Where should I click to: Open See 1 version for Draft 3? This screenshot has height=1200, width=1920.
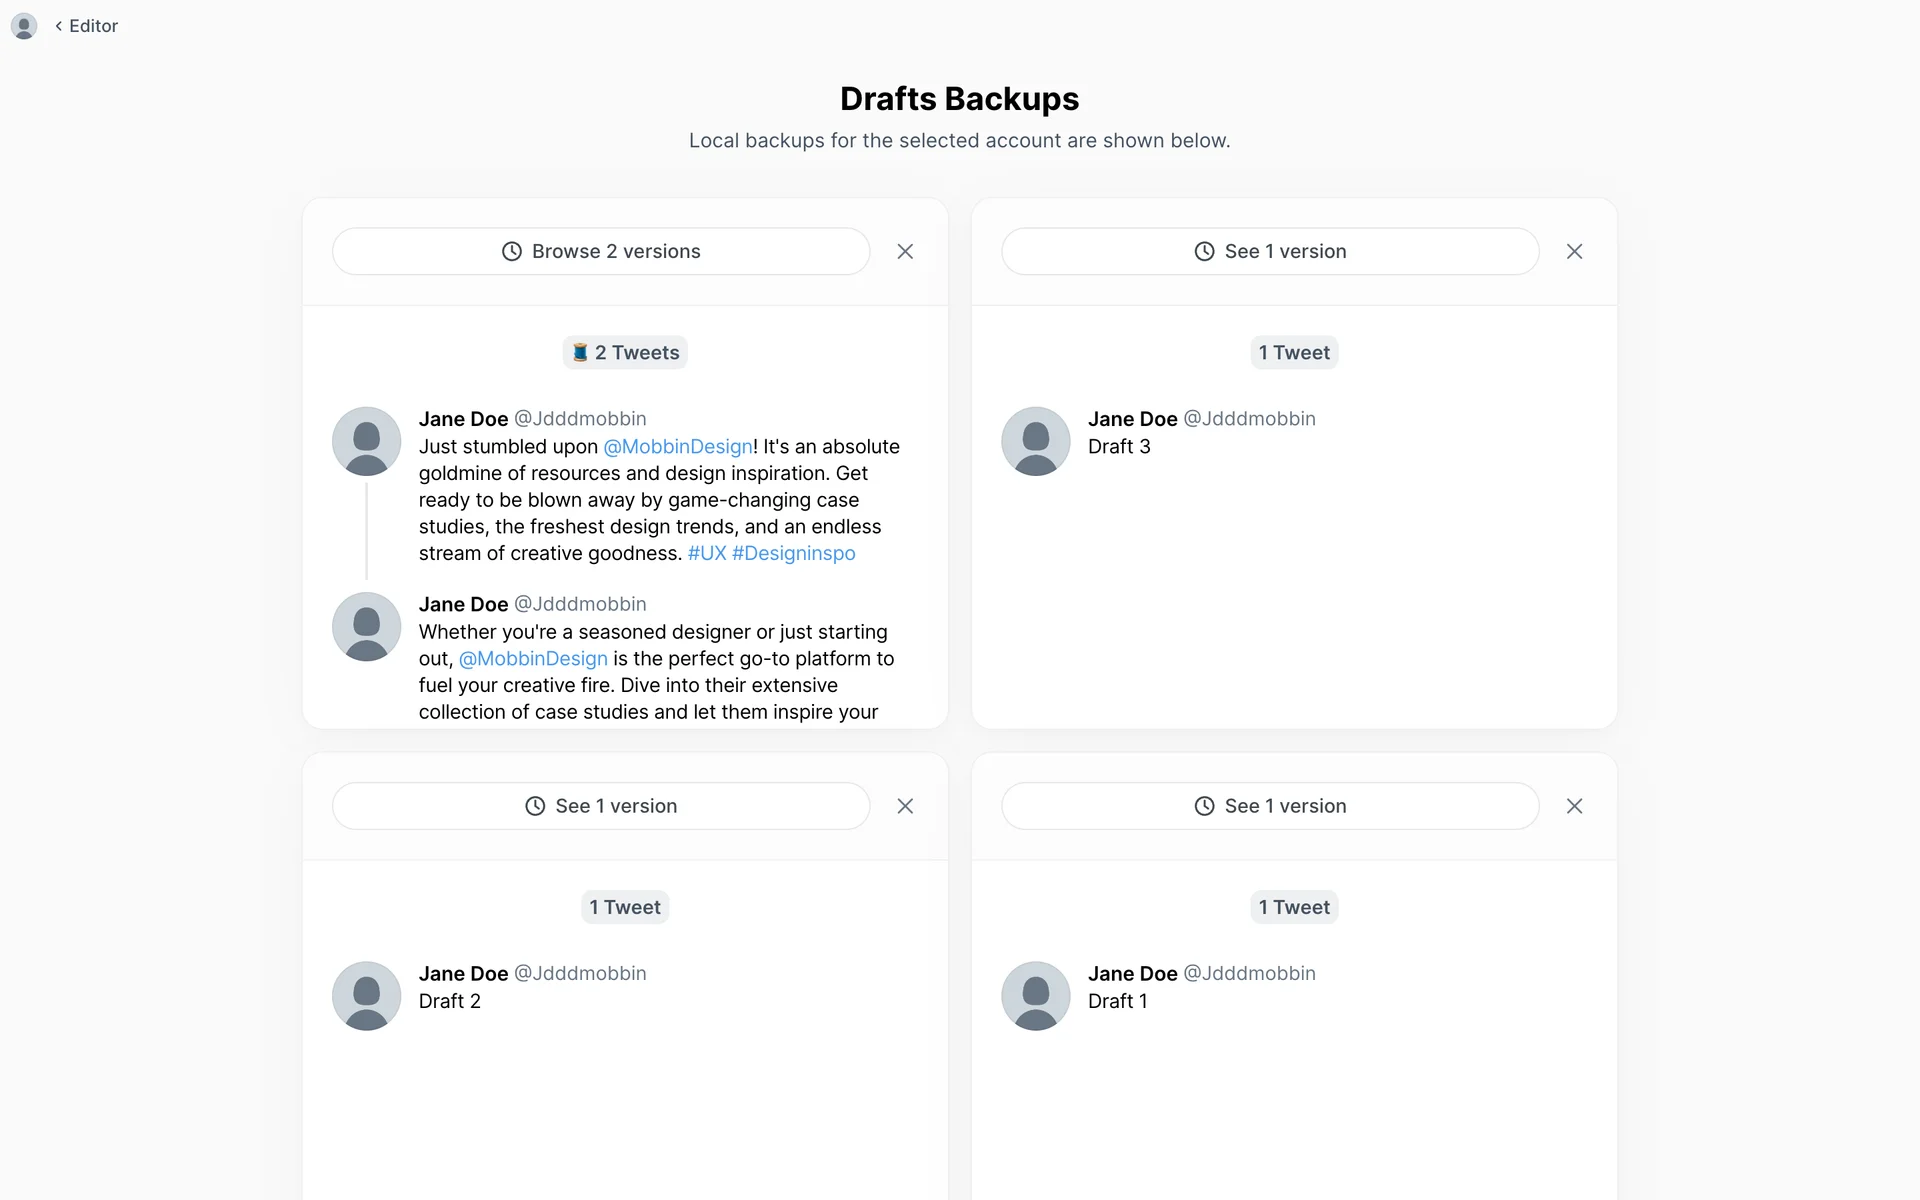(x=1269, y=251)
